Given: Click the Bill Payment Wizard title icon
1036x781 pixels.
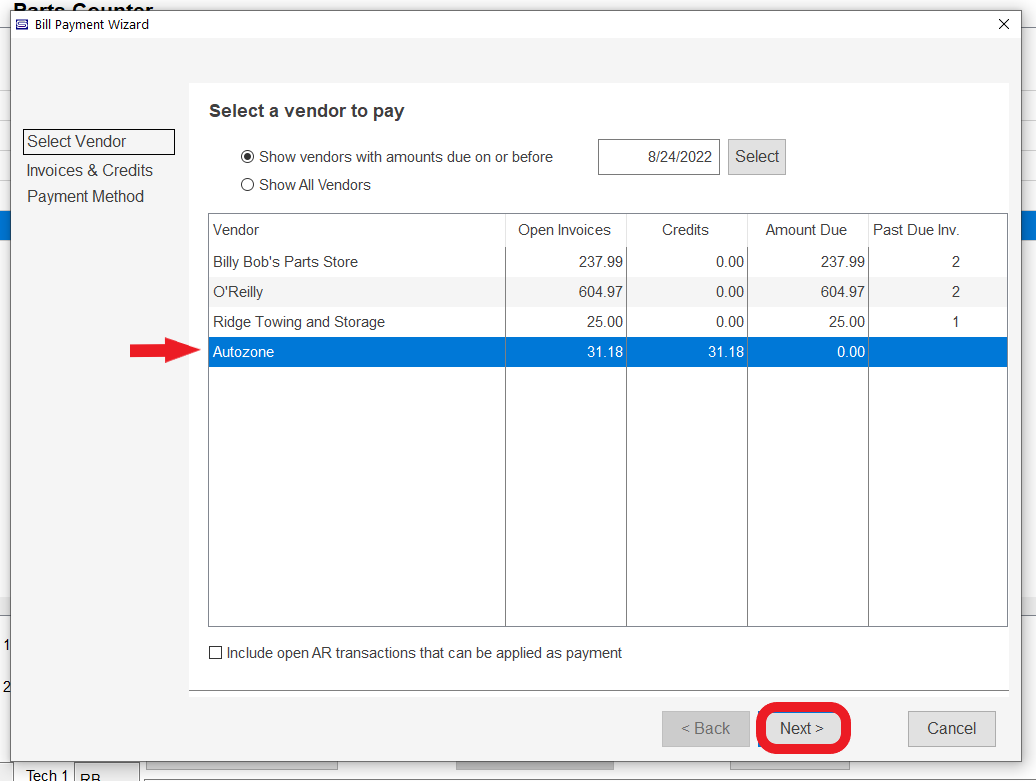Looking at the screenshot, I should [22, 25].
